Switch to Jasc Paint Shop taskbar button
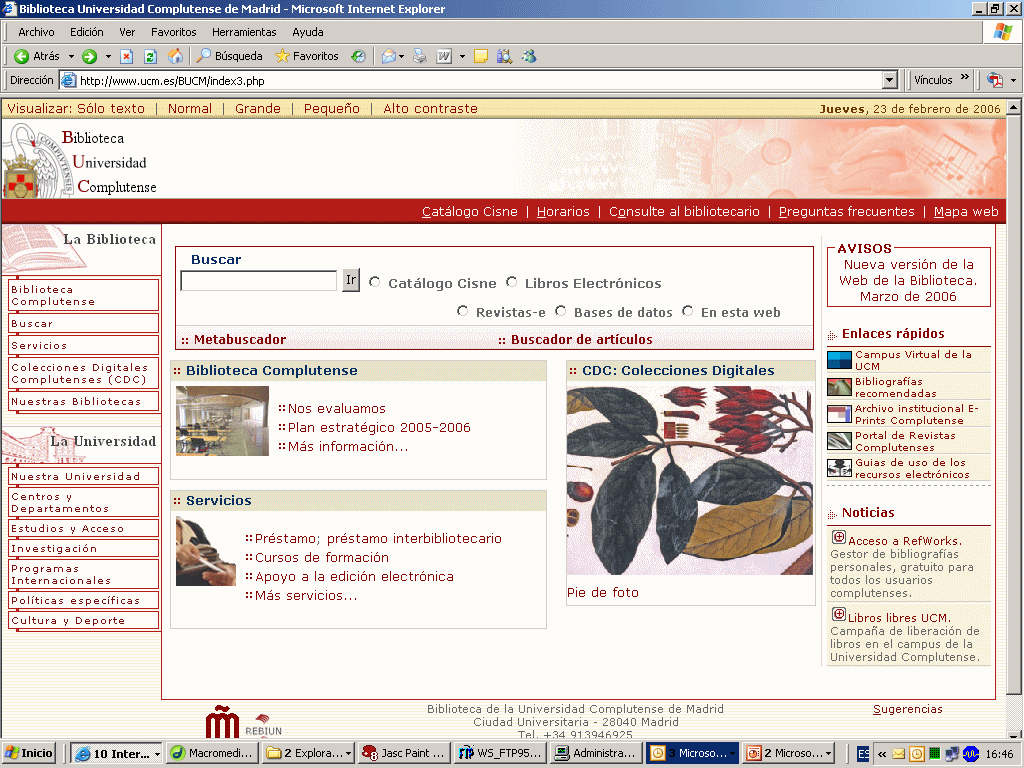 (x=404, y=754)
